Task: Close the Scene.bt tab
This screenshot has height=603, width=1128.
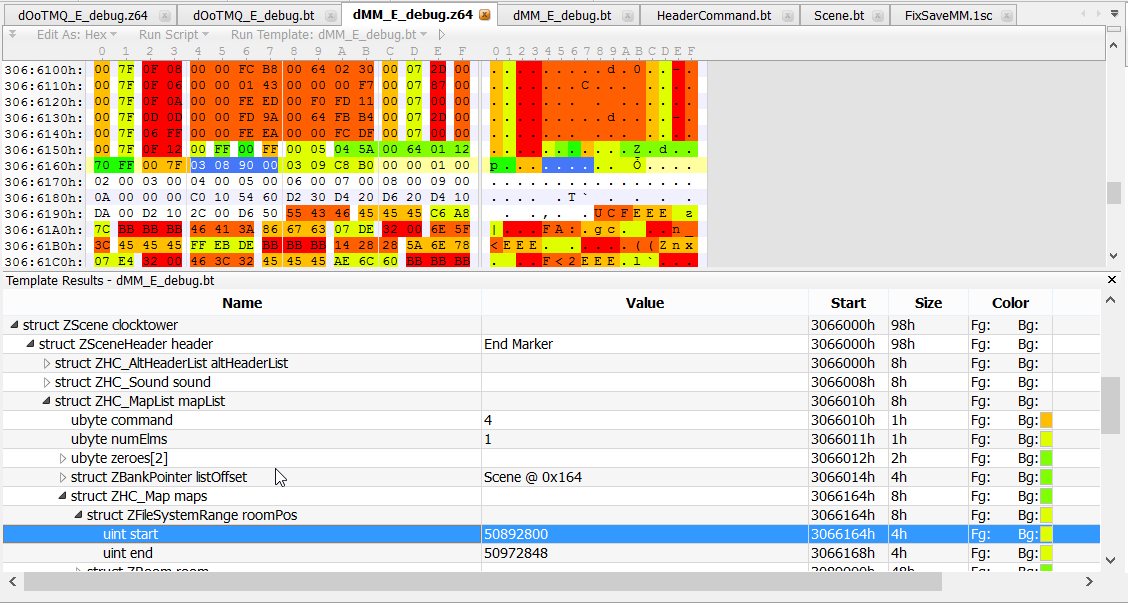Action: (x=878, y=15)
